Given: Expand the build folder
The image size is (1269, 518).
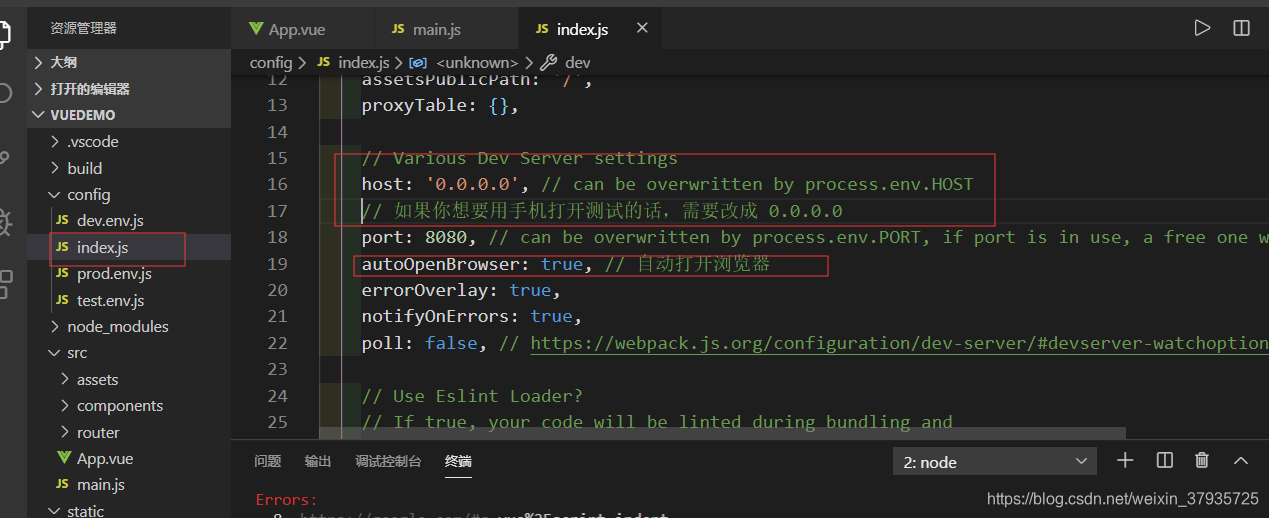Looking at the screenshot, I should [130, 168].
